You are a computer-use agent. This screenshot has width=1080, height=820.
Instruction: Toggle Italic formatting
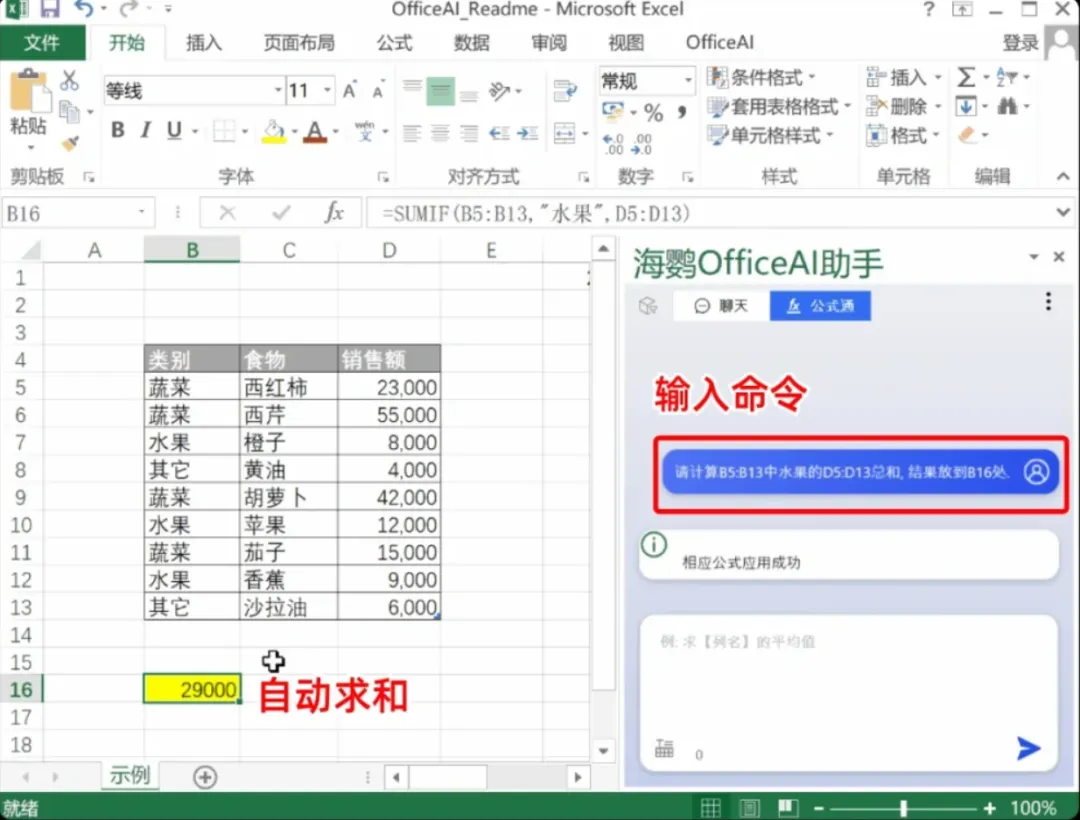(145, 129)
